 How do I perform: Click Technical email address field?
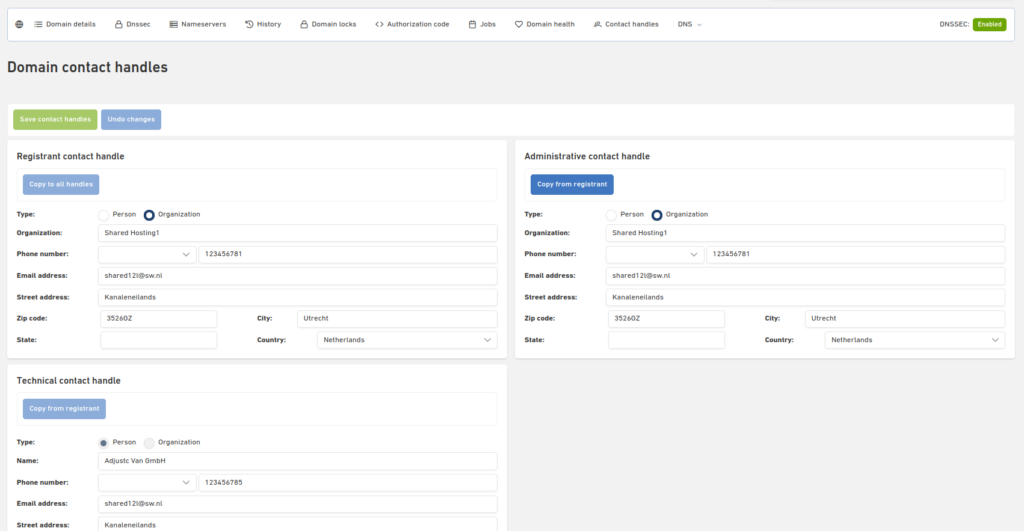[298, 504]
